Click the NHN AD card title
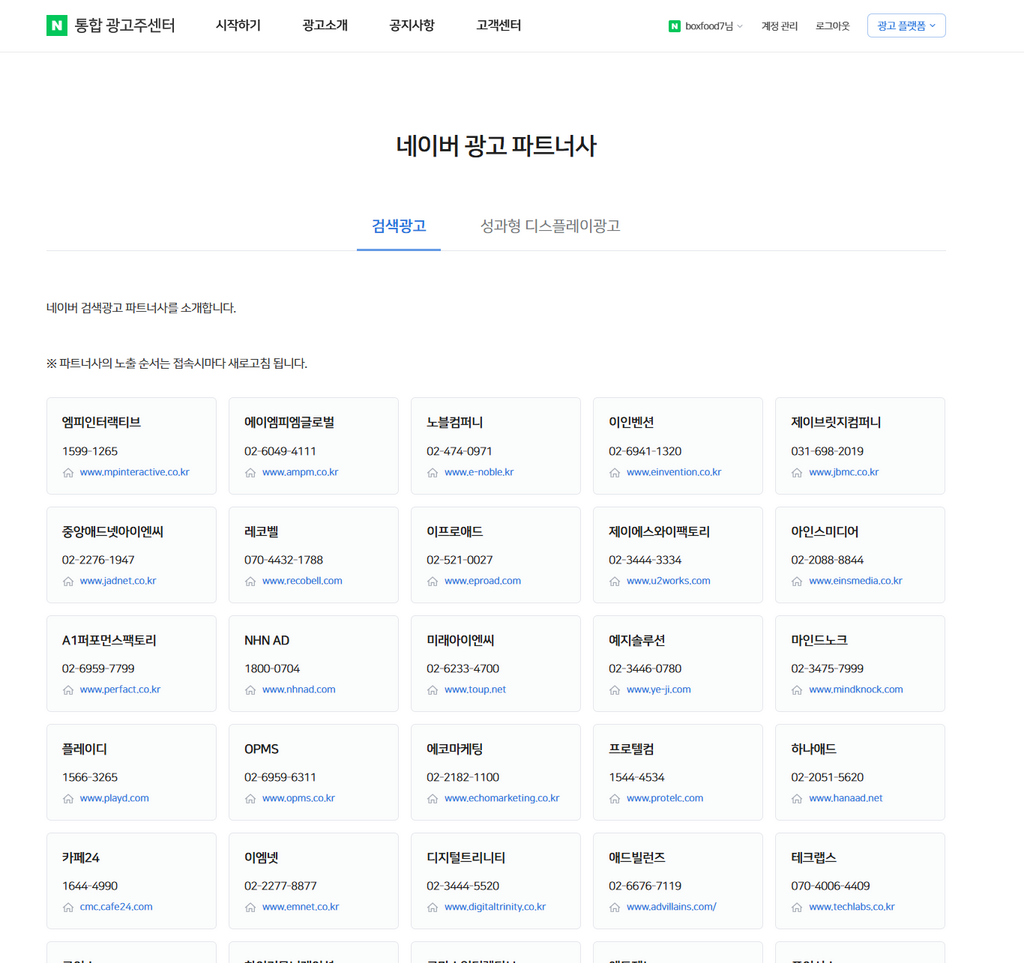Screen dimensions: 1024x963 (266, 640)
